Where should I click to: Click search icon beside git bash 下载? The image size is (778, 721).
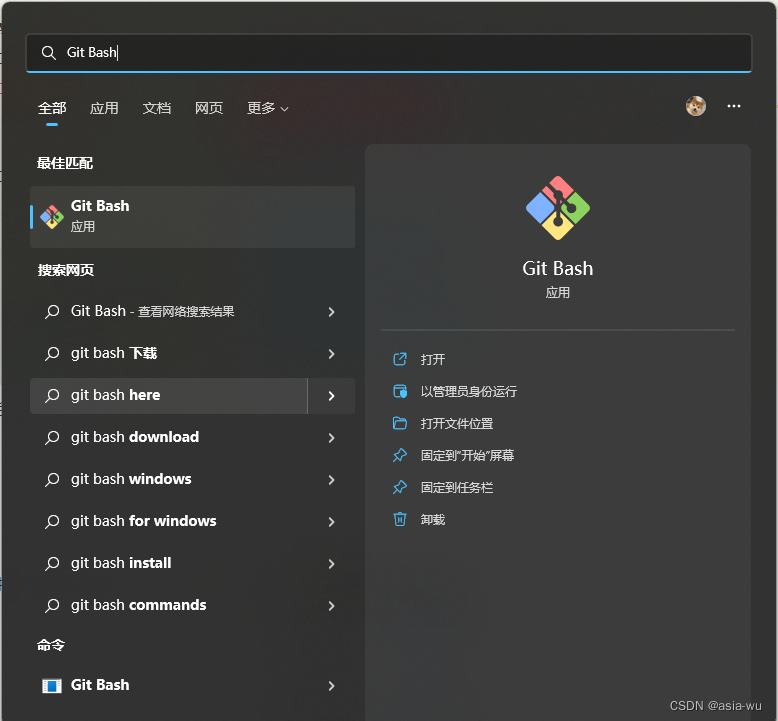[52, 354]
